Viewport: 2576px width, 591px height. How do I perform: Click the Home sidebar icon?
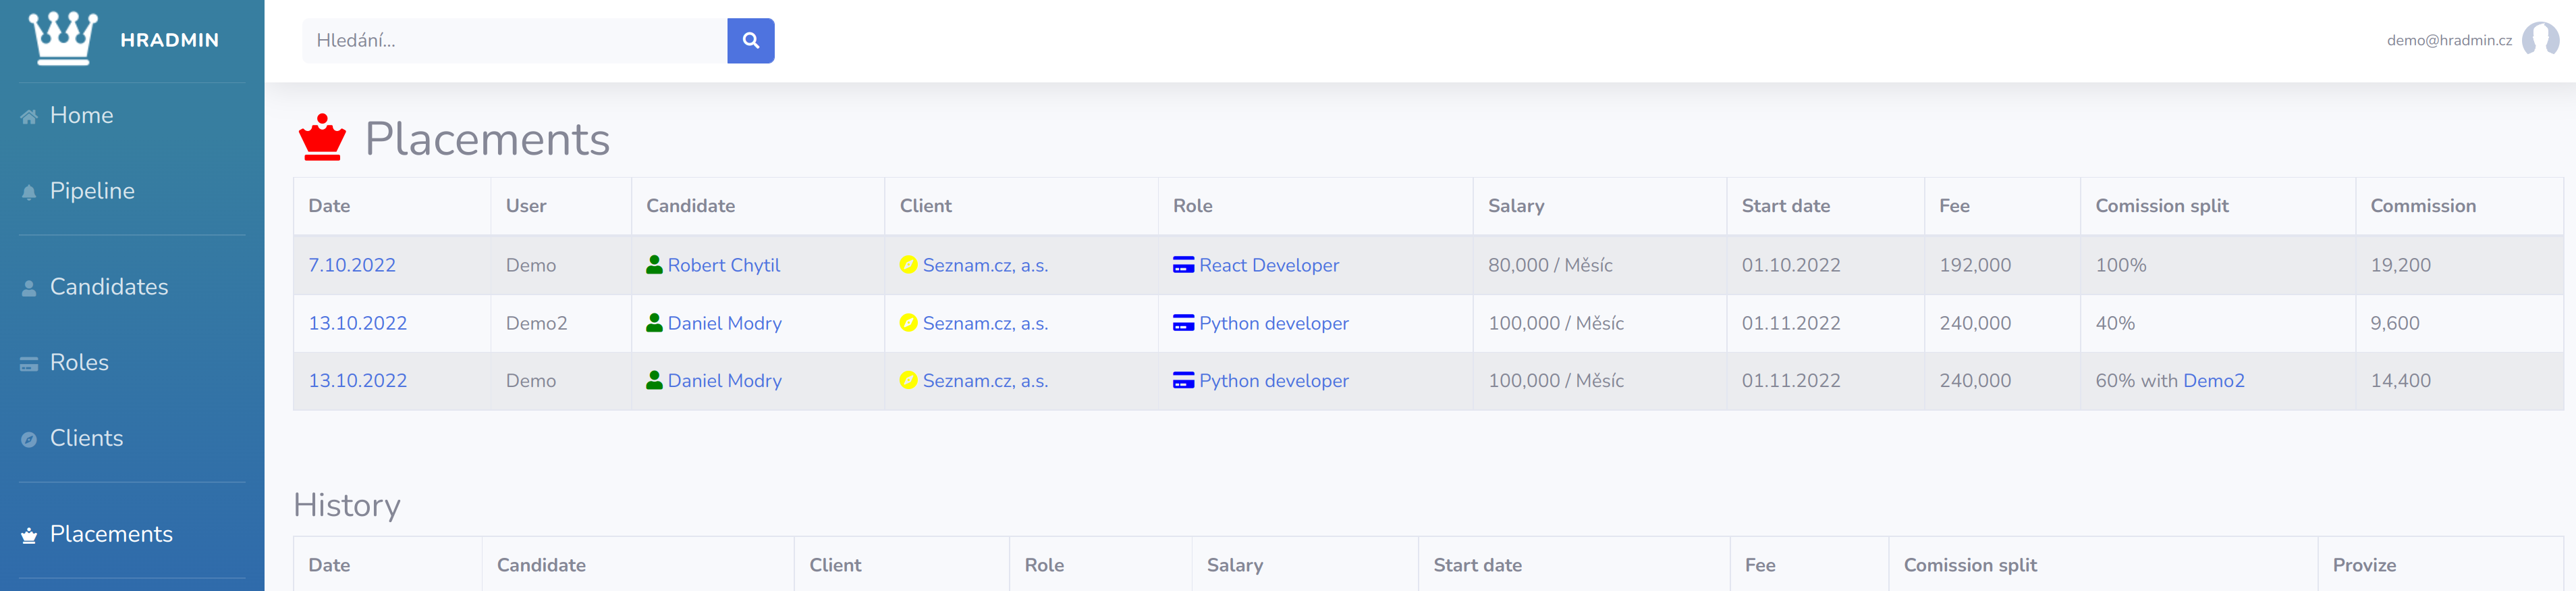29,116
